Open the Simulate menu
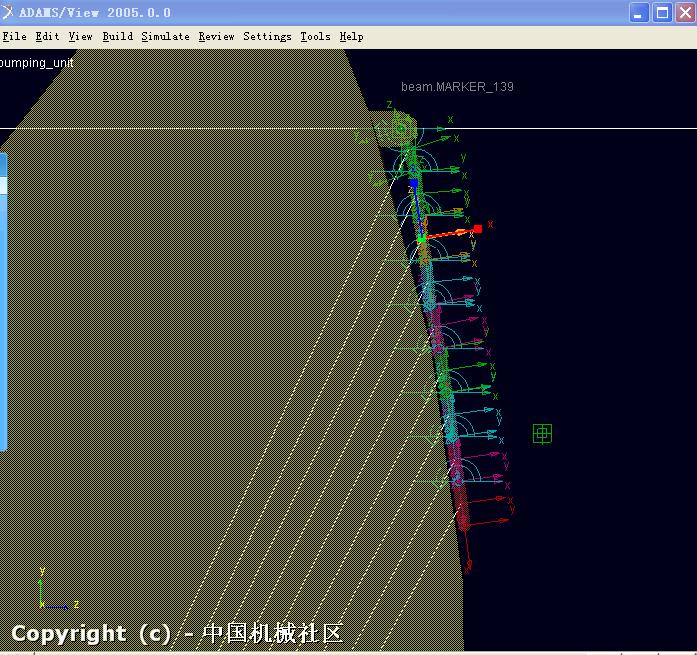 pos(165,36)
